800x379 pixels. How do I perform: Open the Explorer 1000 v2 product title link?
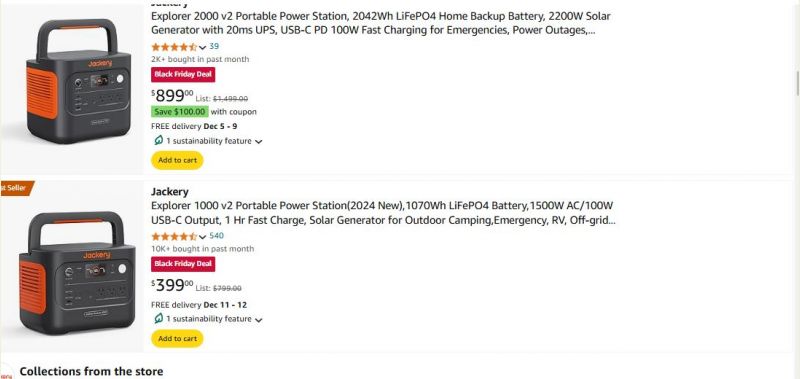[x=383, y=213]
